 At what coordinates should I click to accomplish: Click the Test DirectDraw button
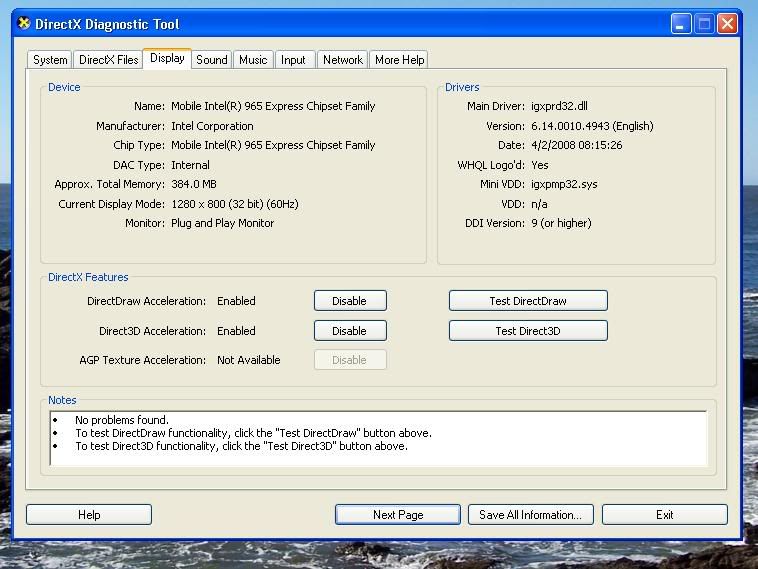point(528,301)
